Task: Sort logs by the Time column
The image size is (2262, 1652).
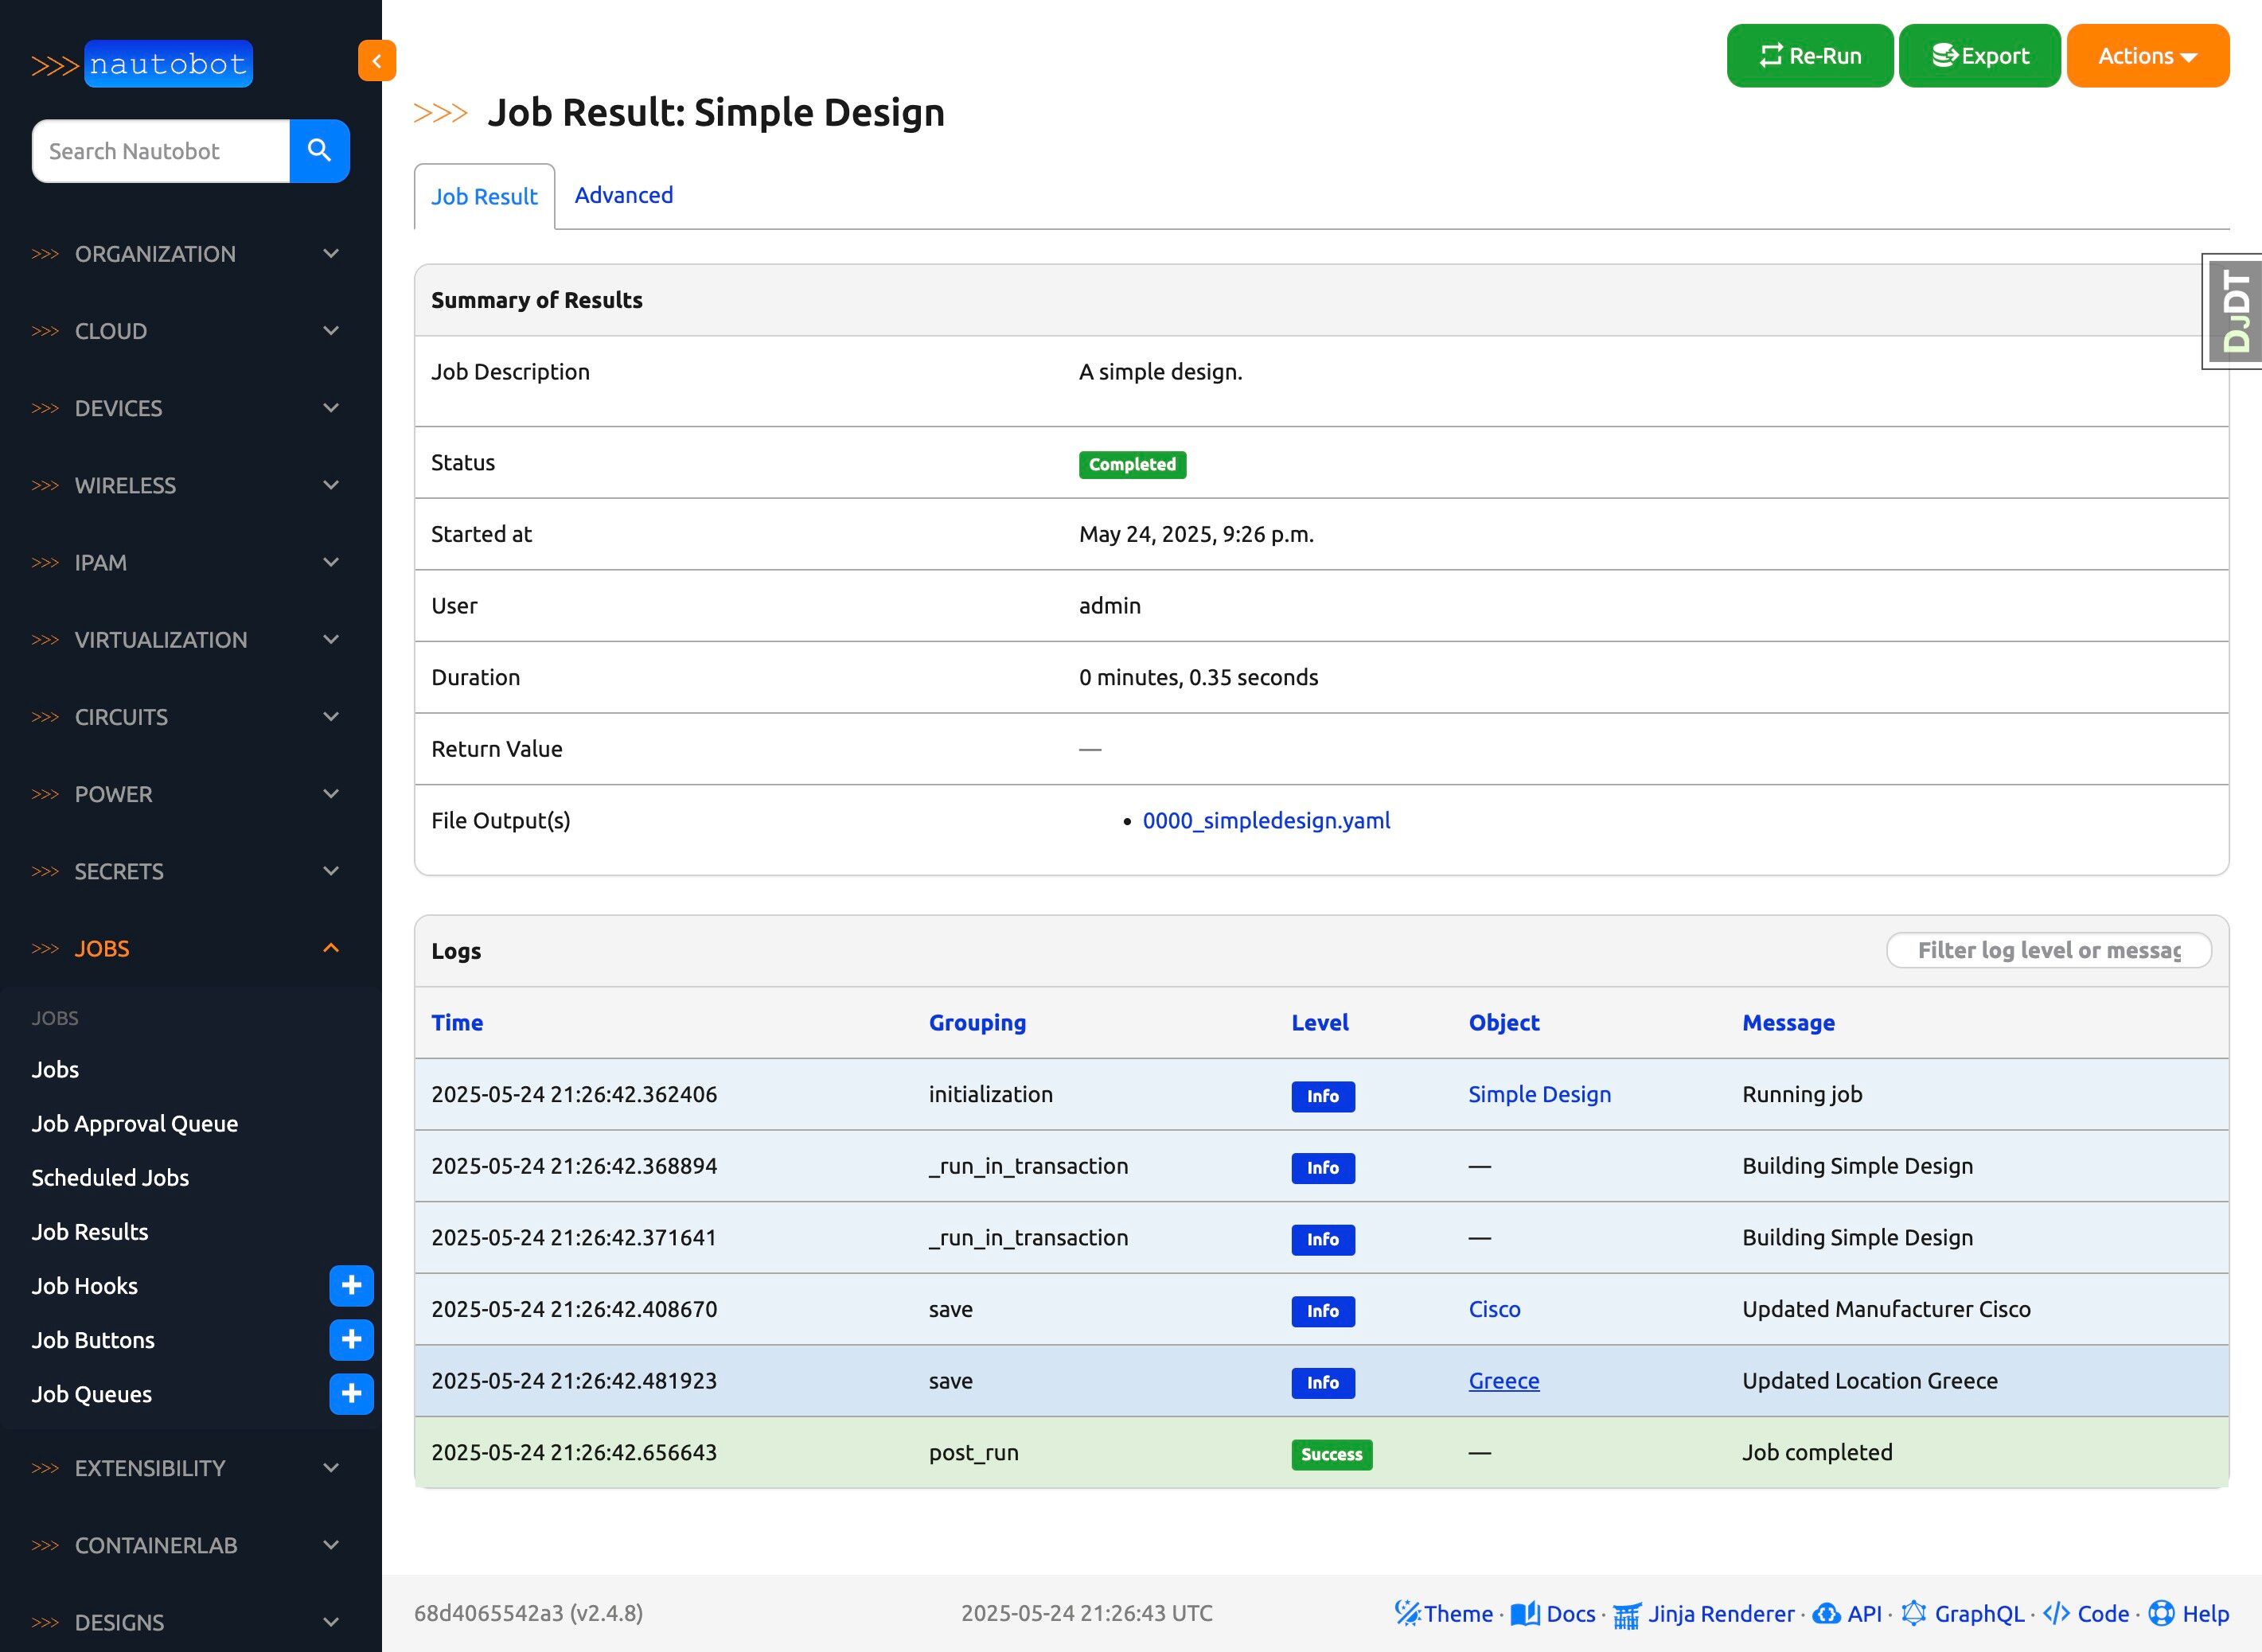Action: [457, 1022]
